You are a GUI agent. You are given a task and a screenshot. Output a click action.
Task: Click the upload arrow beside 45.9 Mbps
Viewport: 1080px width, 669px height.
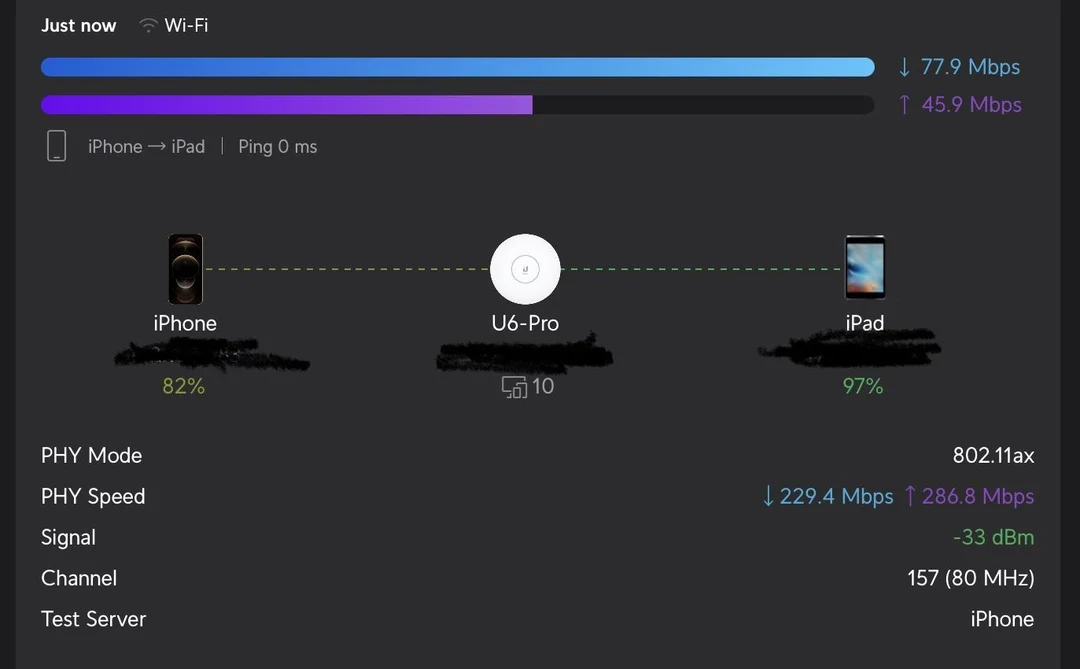tap(903, 104)
